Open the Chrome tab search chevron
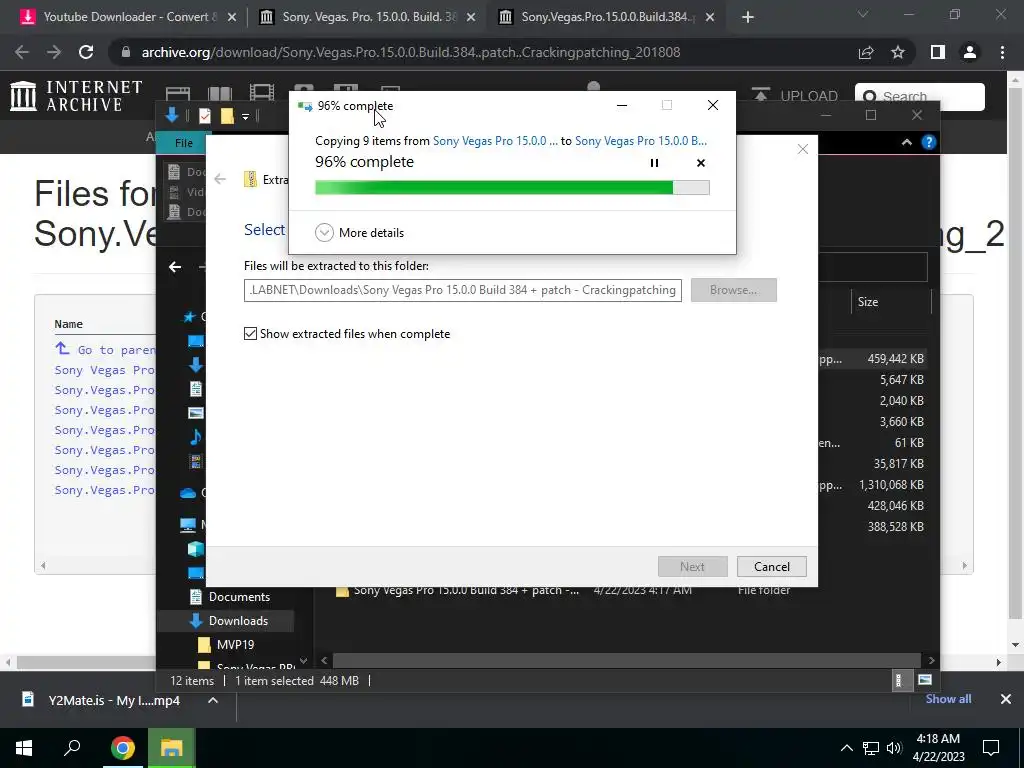This screenshot has height=768, width=1024. pos(863,14)
